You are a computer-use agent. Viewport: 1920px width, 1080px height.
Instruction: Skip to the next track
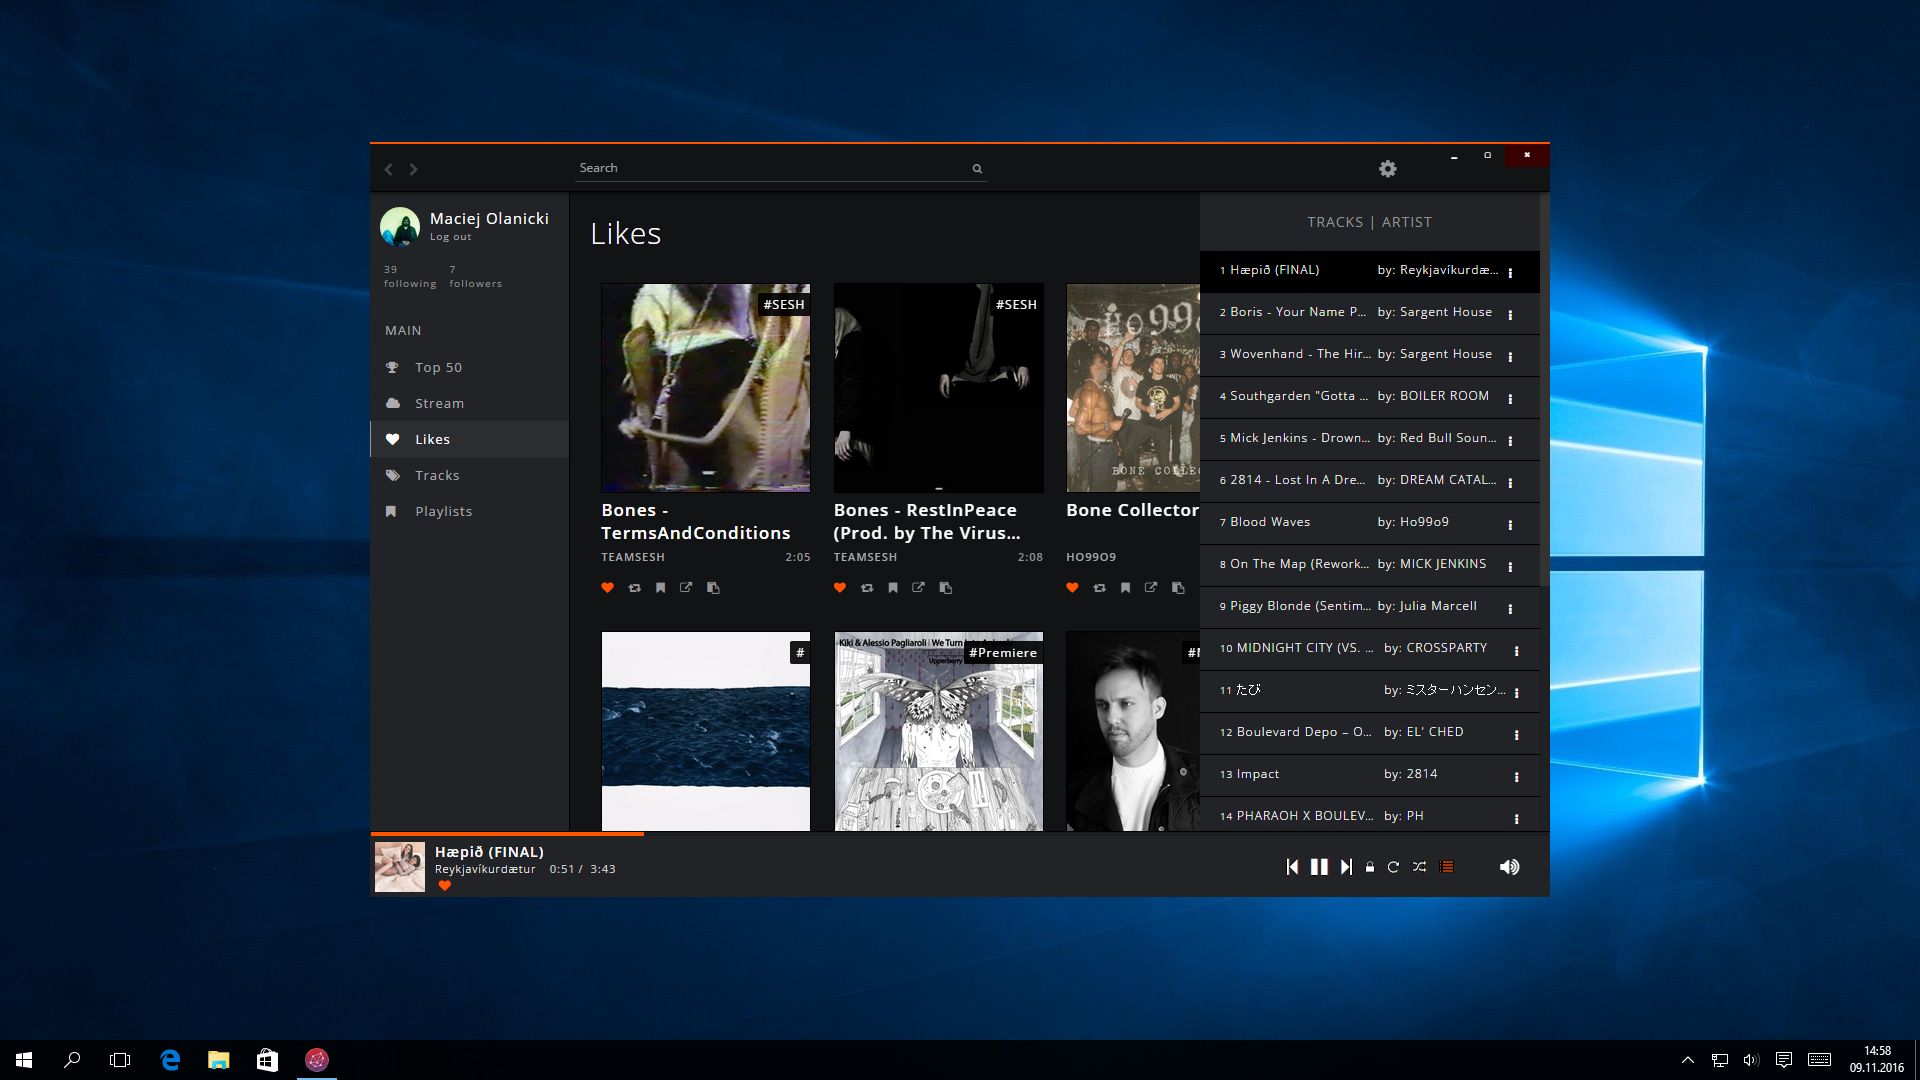(1346, 867)
